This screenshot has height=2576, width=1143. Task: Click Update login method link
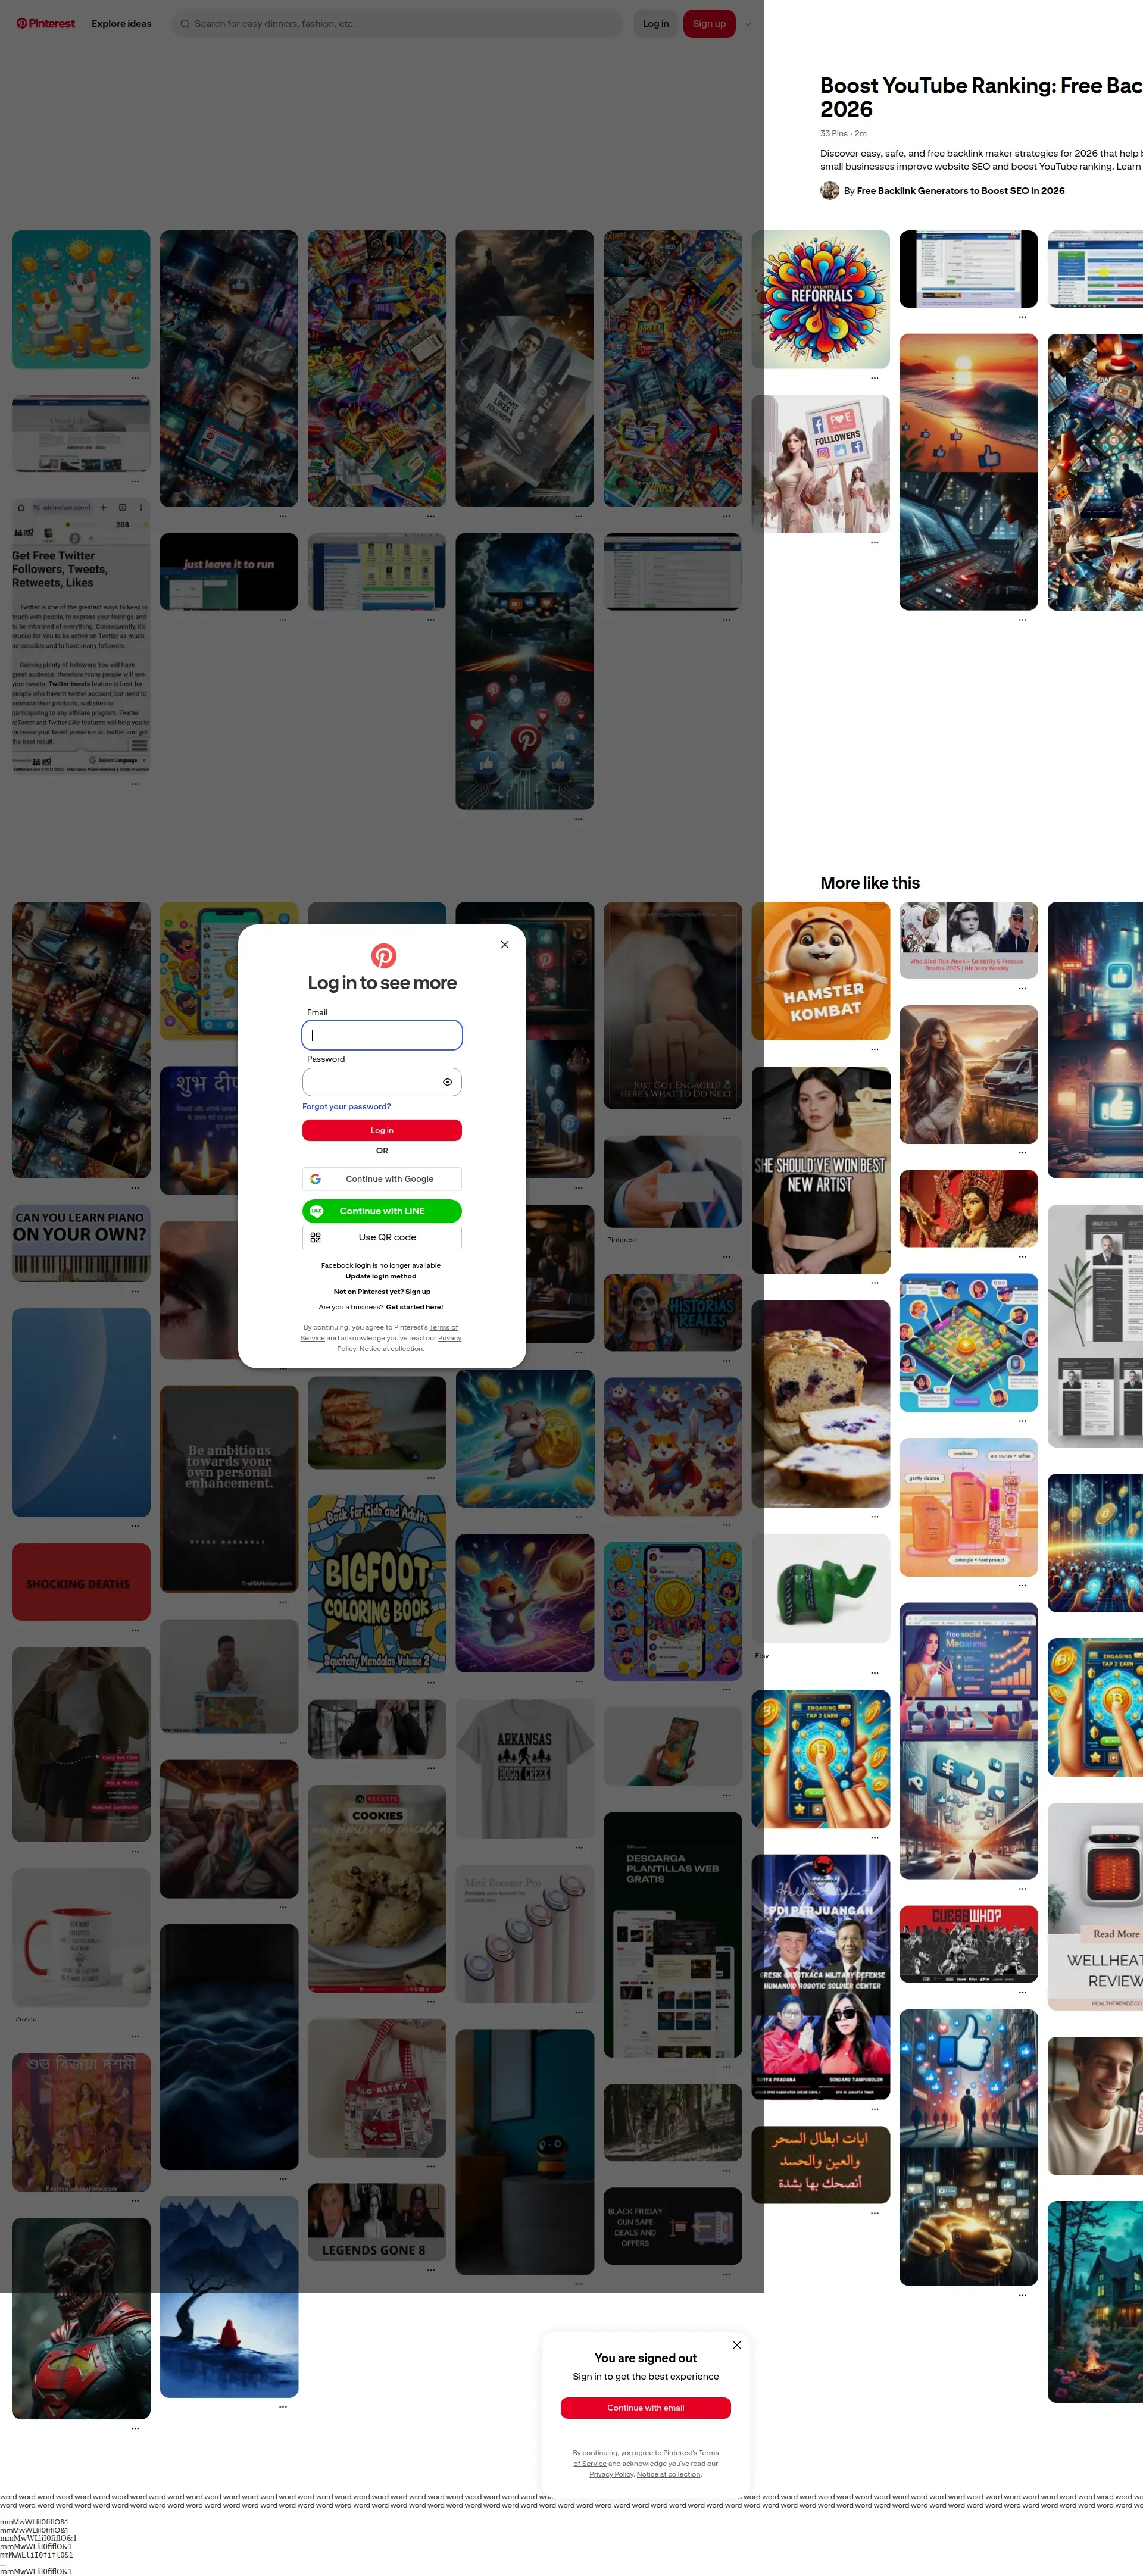click(381, 1276)
